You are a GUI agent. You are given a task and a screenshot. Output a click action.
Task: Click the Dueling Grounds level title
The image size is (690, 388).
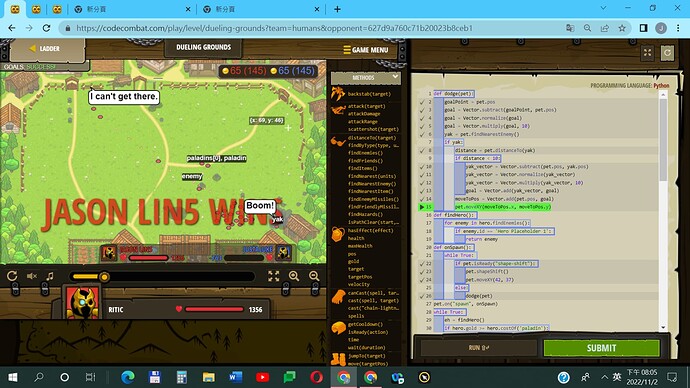tap(203, 47)
